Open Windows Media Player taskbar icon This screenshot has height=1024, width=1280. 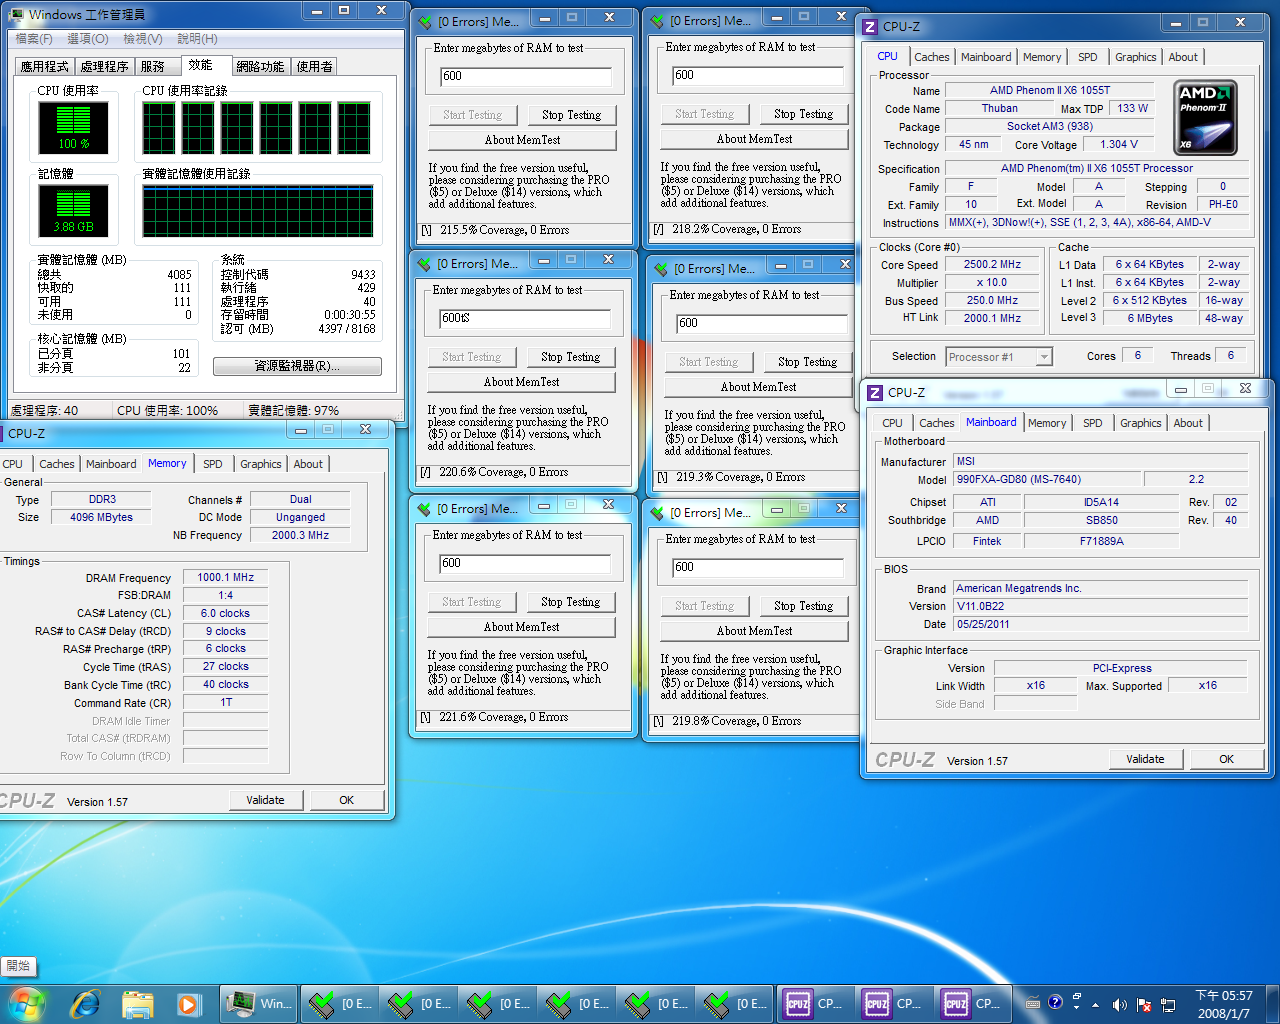tap(188, 1003)
